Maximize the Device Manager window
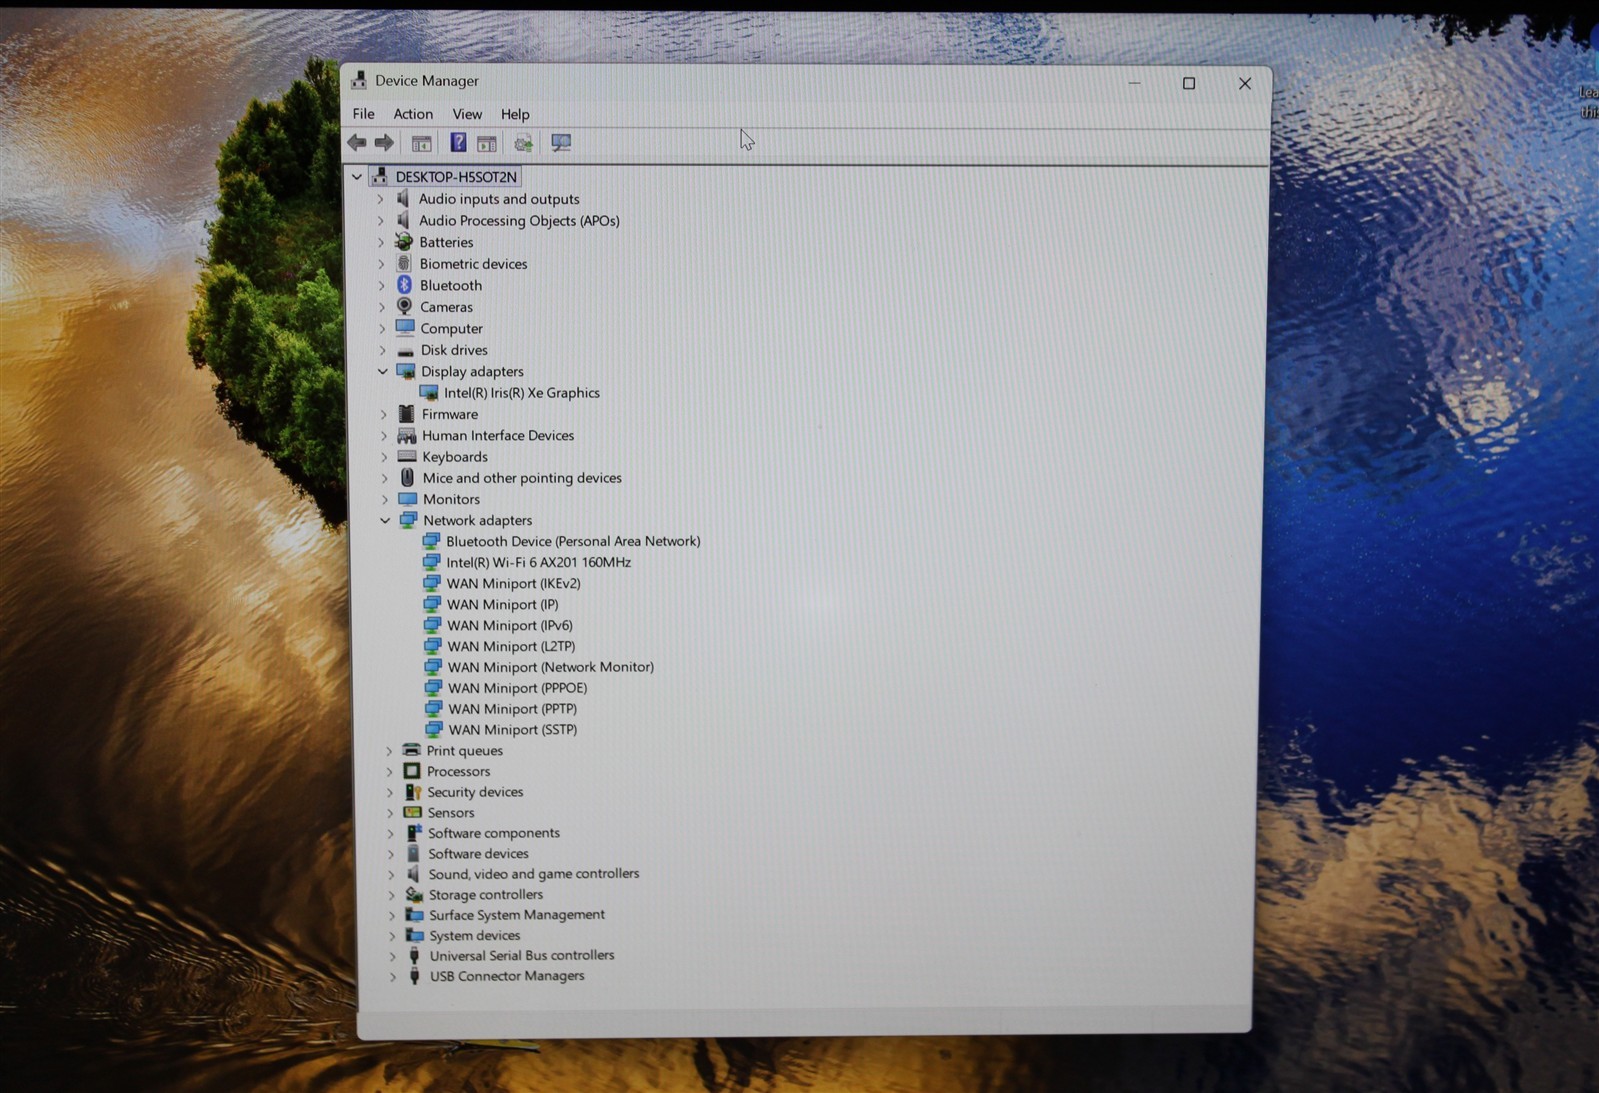This screenshot has width=1599, height=1093. click(x=1189, y=83)
